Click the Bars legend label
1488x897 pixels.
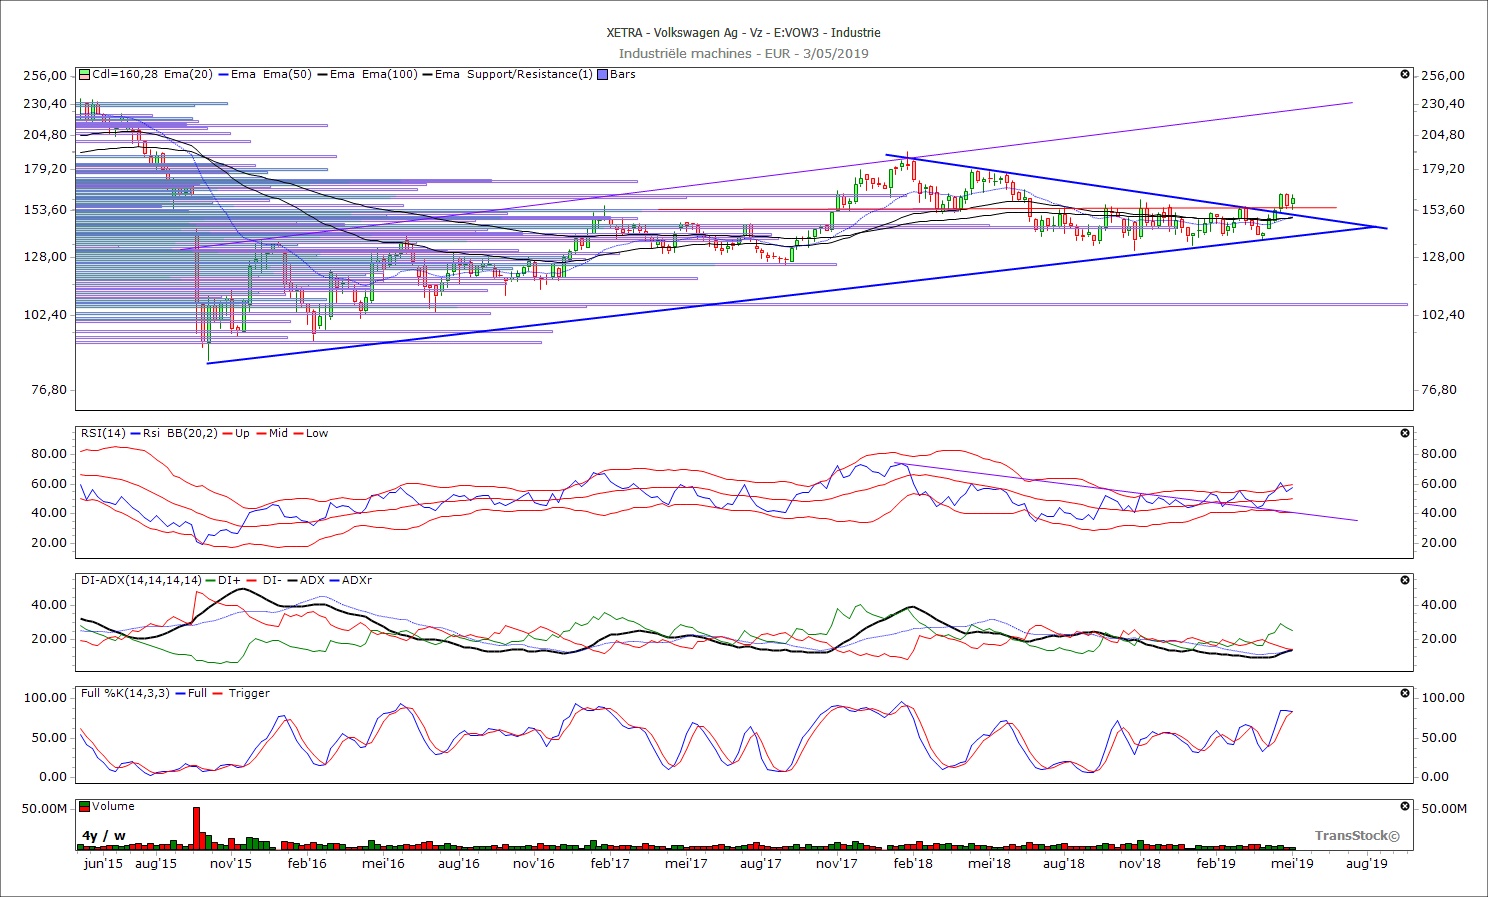click(x=623, y=74)
